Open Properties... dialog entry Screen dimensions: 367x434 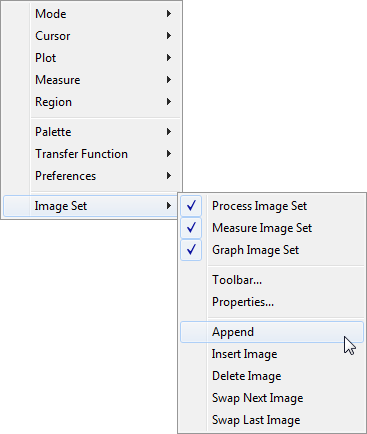pyautogui.click(x=272, y=302)
